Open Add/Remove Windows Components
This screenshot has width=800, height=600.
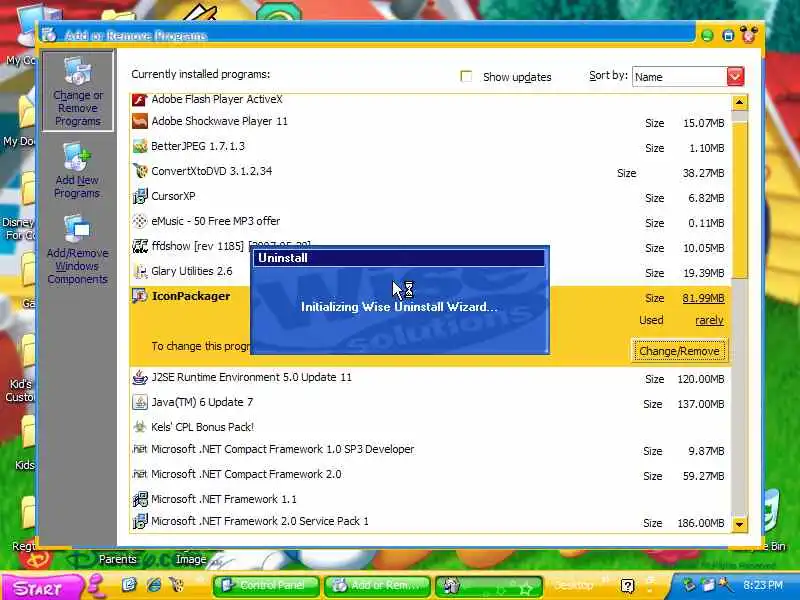pyautogui.click(x=78, y=250)
